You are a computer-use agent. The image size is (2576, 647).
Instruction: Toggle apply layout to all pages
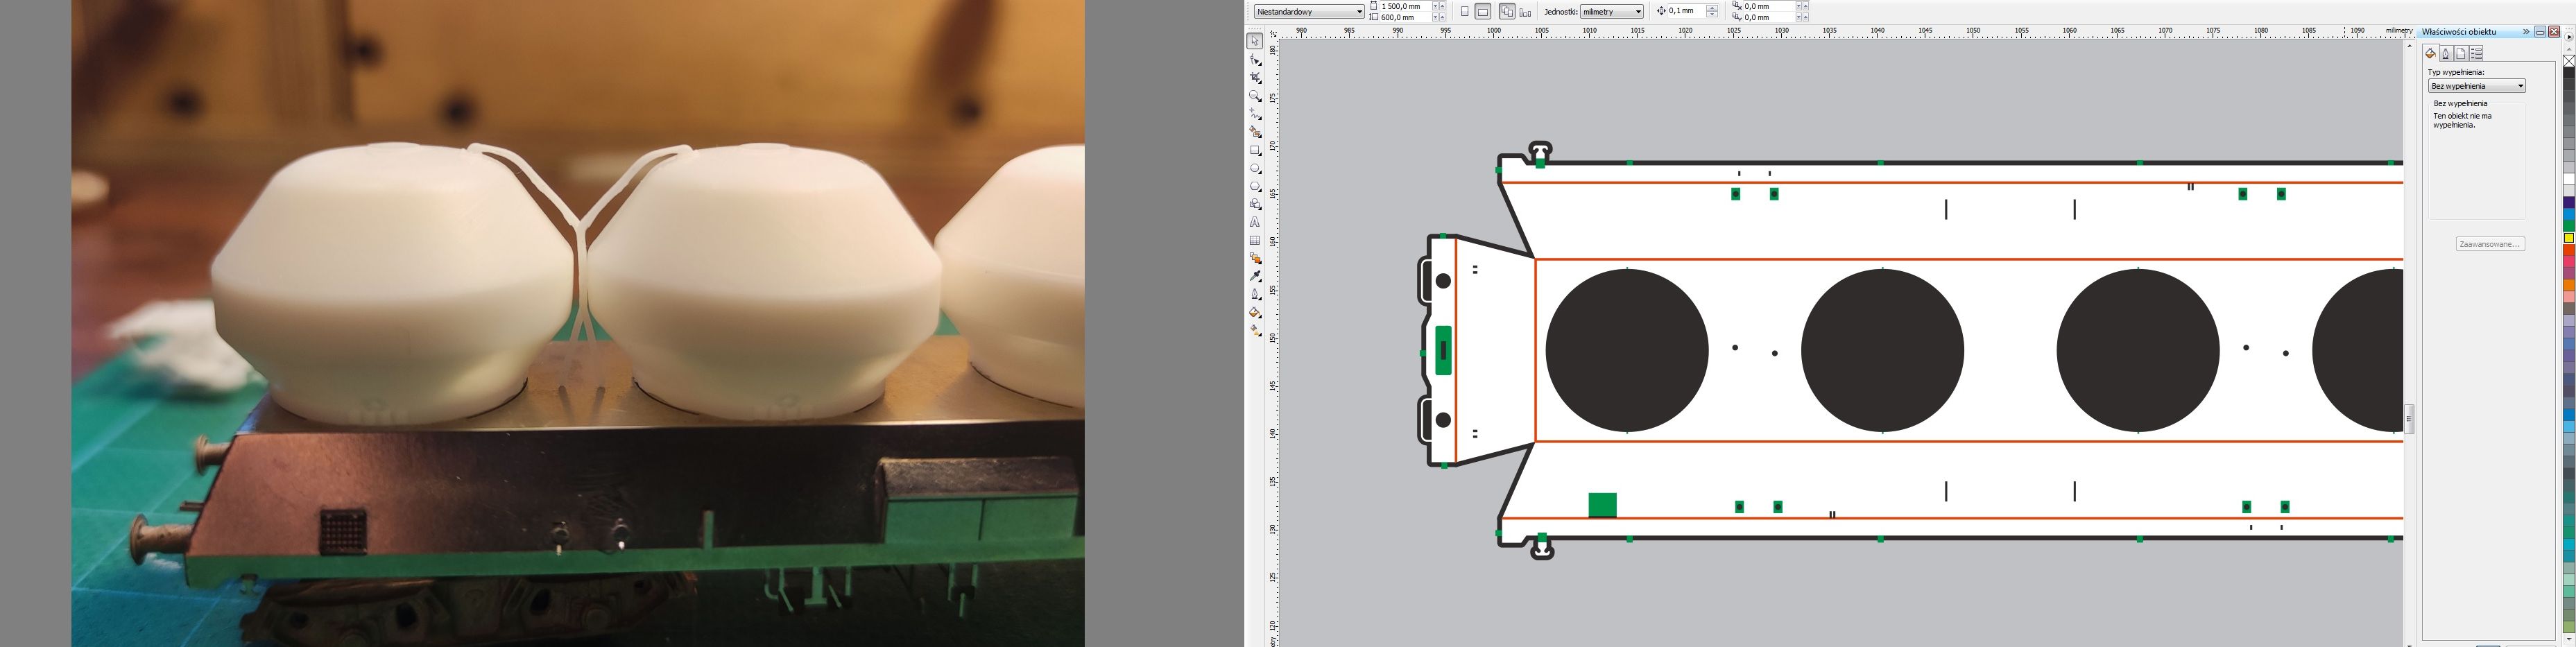pos(1507,12)
